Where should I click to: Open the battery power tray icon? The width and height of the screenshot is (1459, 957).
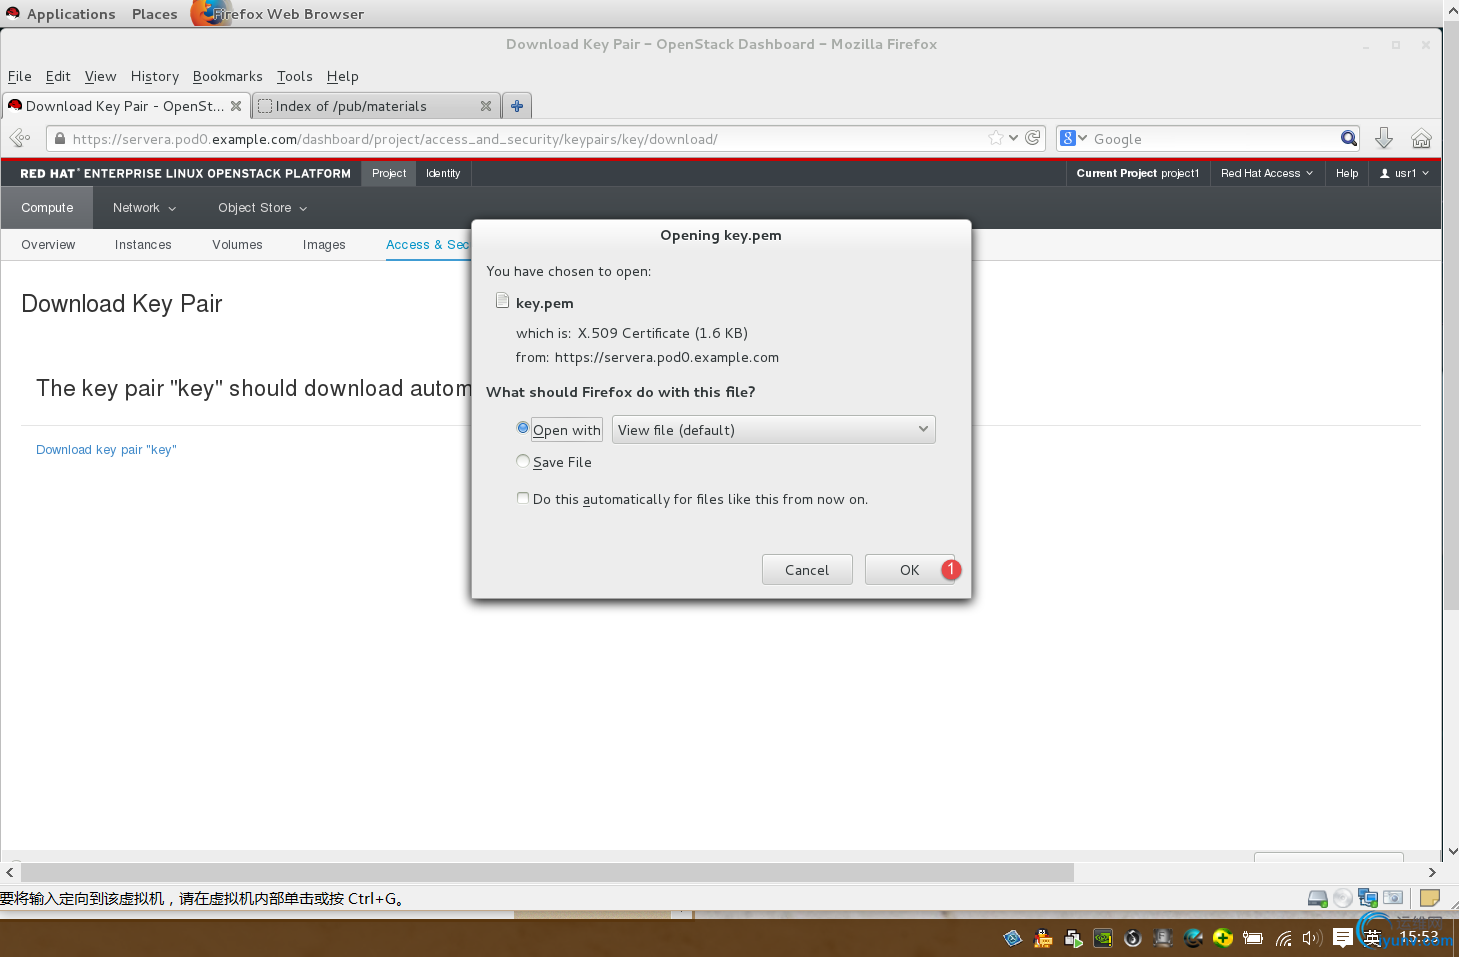1253,938
